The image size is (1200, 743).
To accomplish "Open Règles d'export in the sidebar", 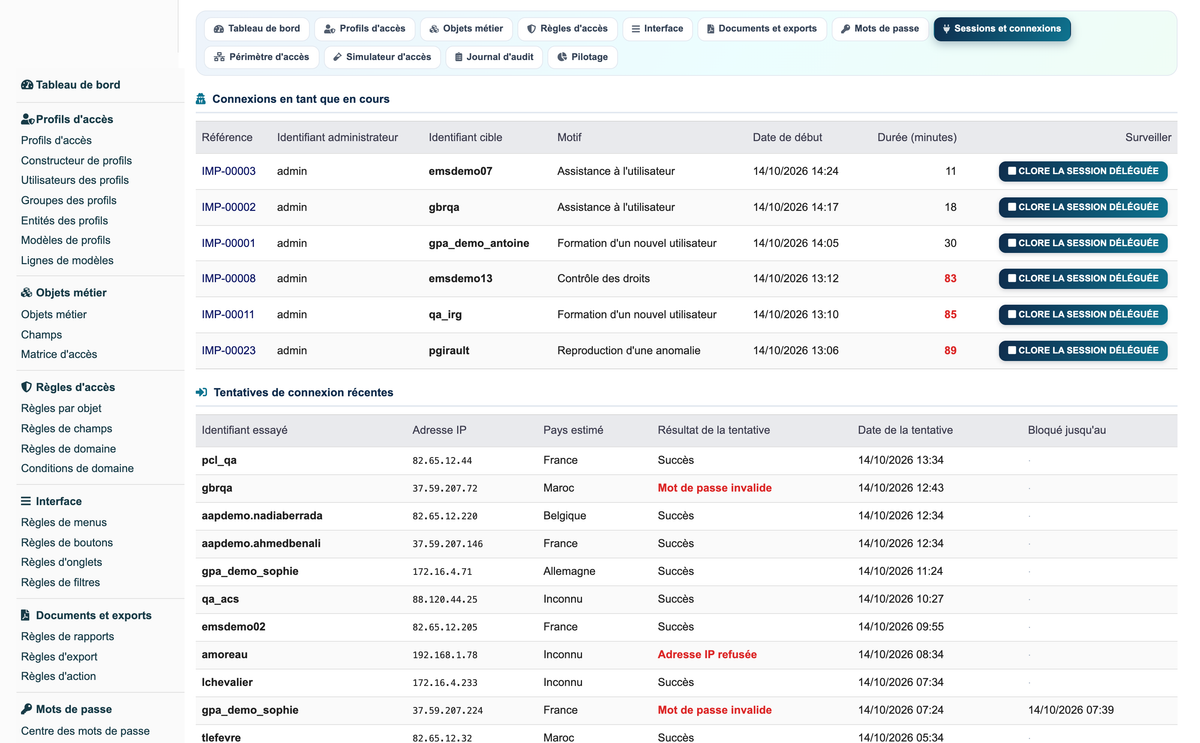I will 59,656.
